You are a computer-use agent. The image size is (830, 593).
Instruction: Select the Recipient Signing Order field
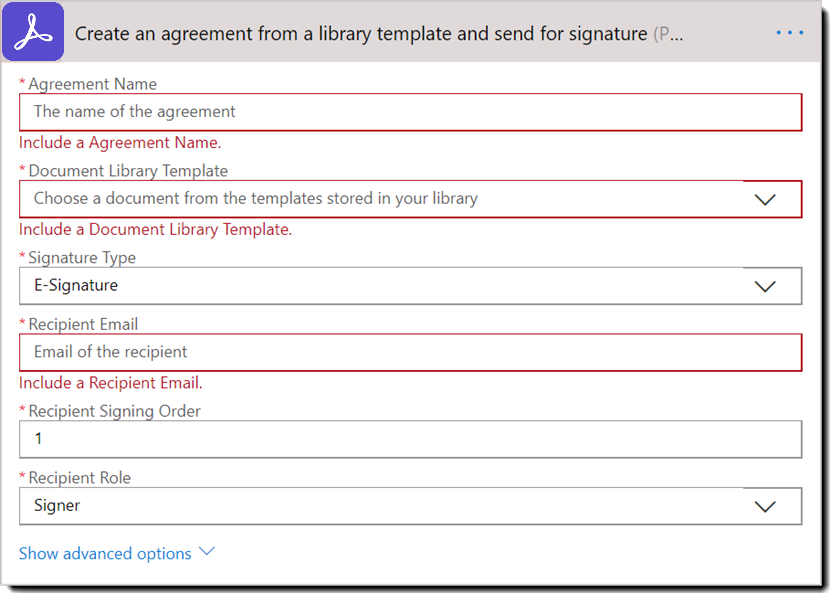(410, 439)
